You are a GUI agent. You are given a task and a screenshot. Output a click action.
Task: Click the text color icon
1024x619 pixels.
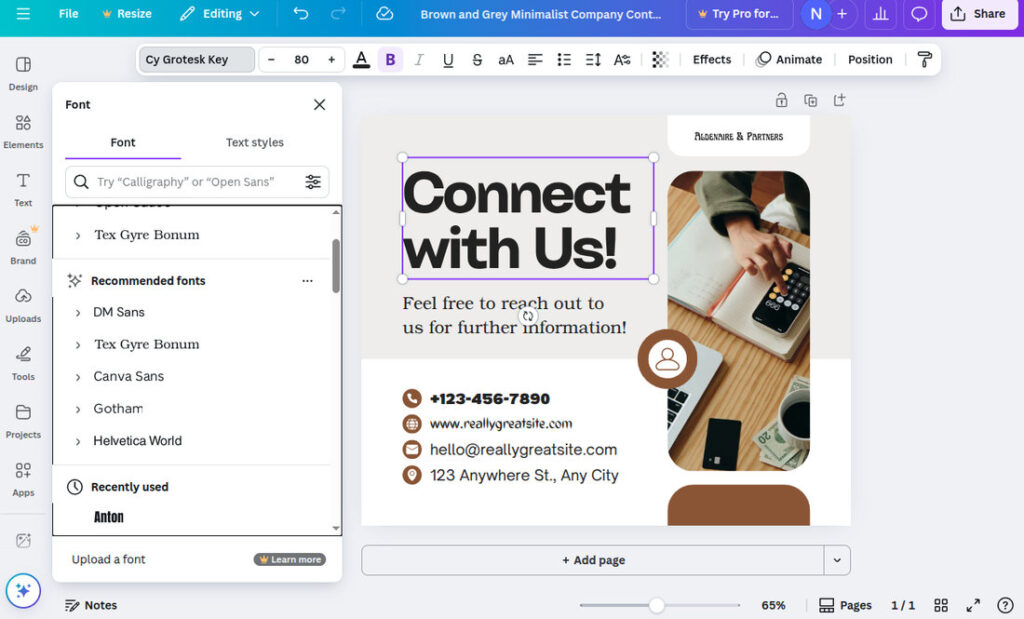(x=361, y=60)
